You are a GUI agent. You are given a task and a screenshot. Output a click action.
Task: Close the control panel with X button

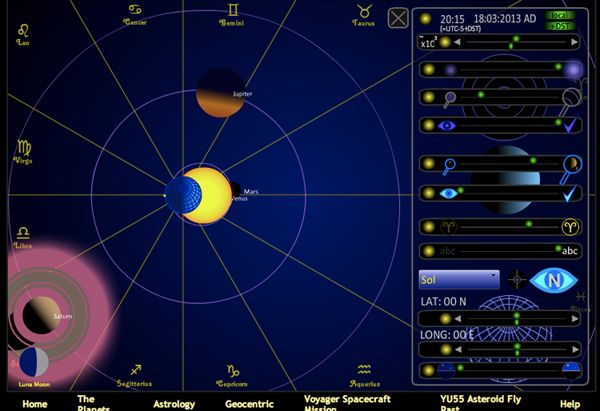tap(398, 18)
